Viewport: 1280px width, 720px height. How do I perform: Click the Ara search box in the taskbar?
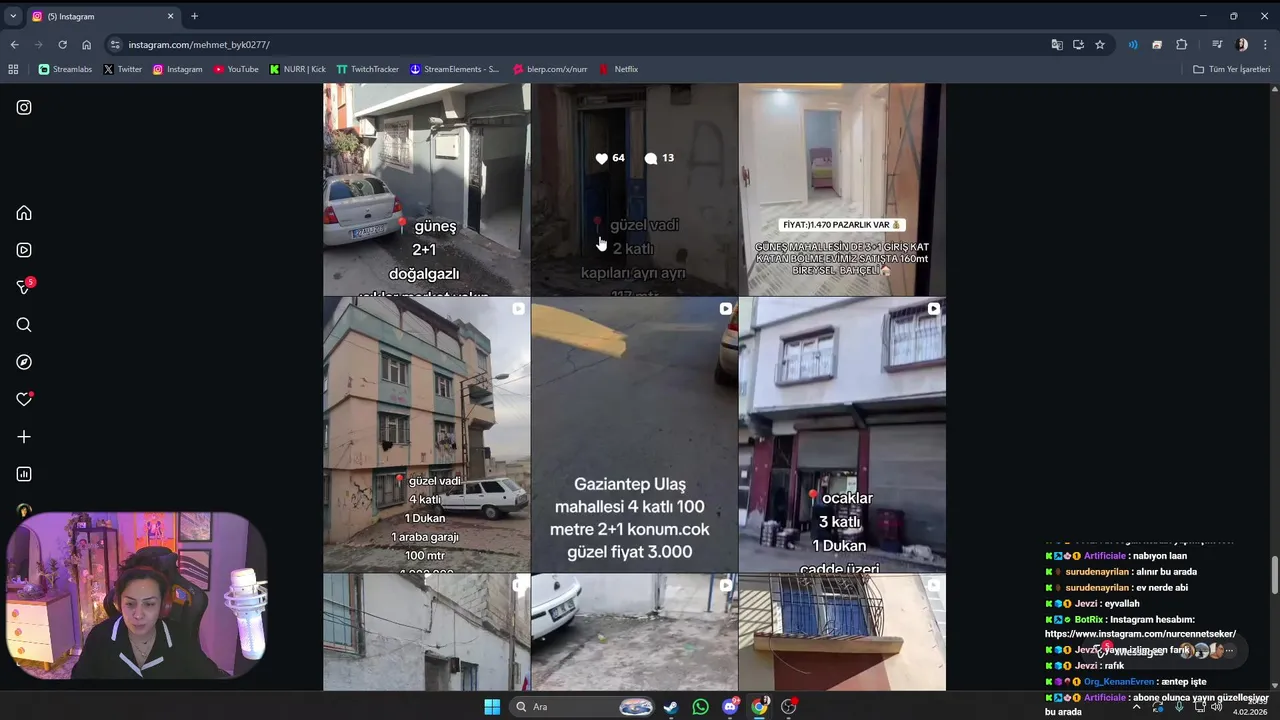[580, 707]
